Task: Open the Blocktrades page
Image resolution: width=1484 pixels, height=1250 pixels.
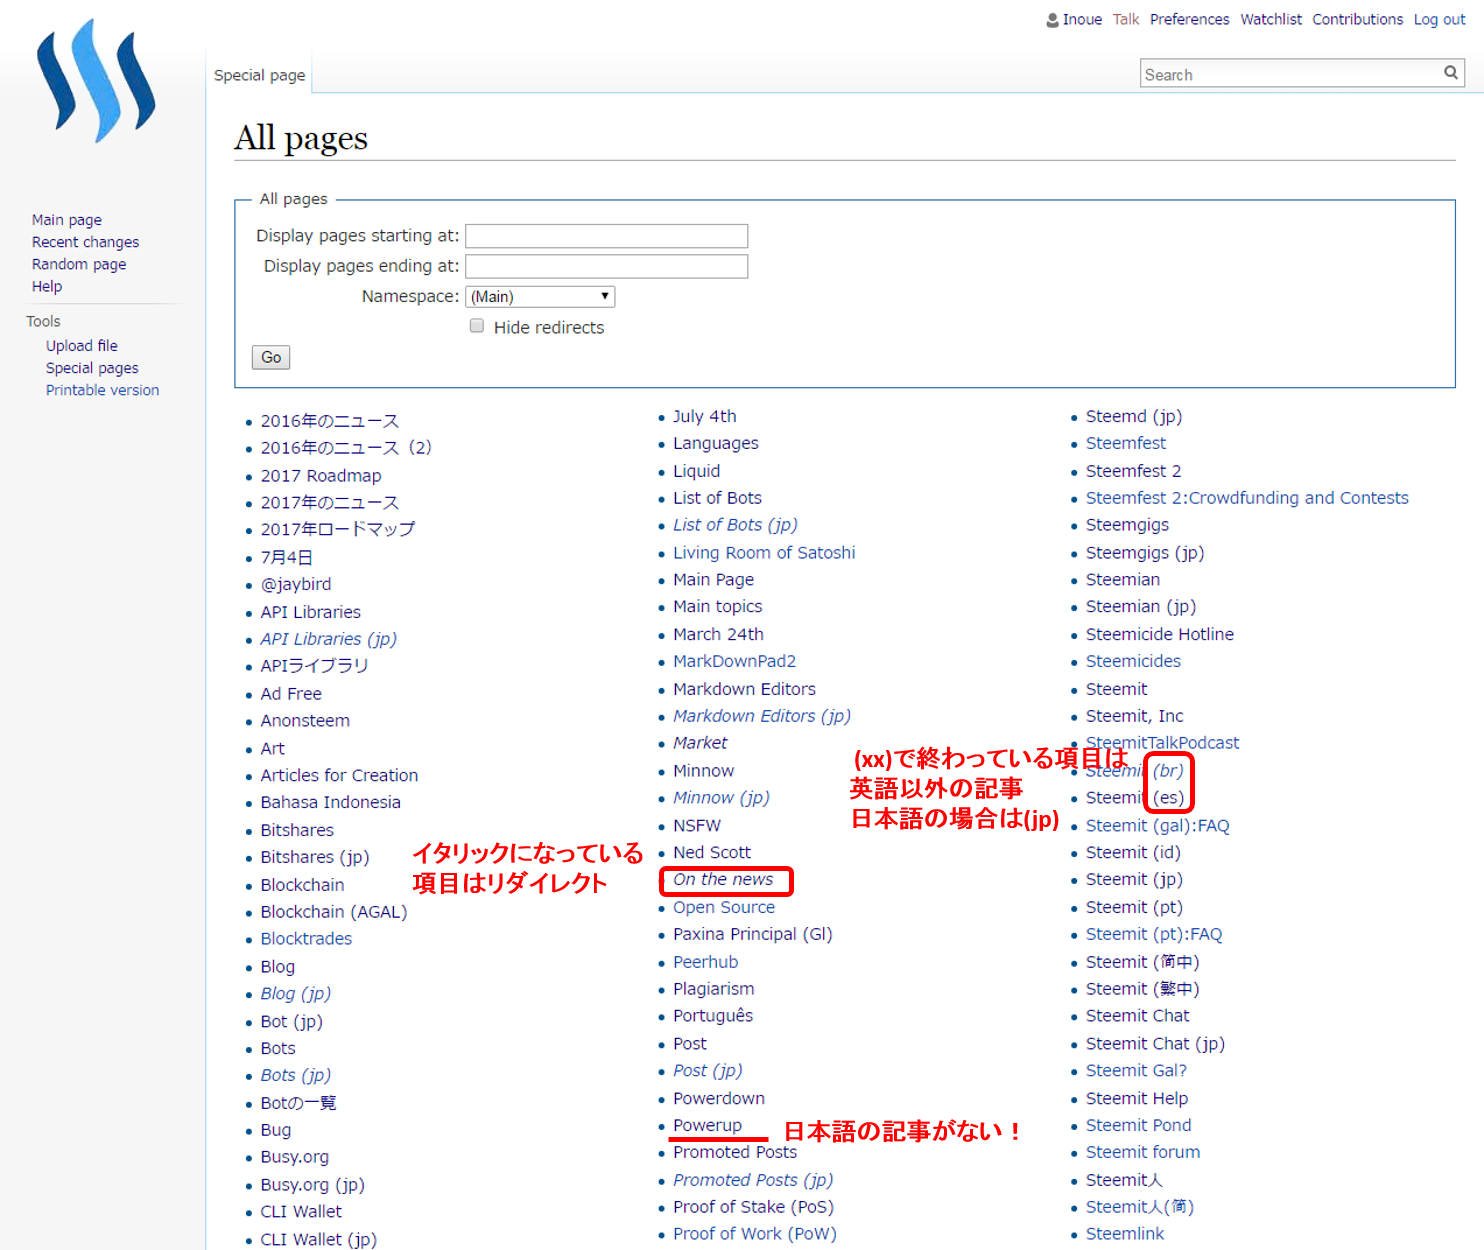Action: click(x=306, y=939)
